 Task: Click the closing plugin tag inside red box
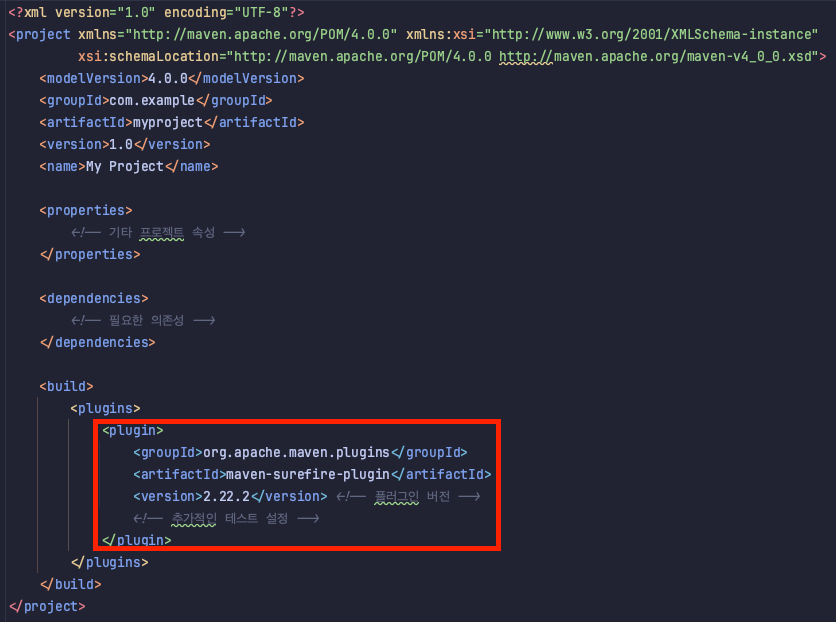pyautogui.click(x=136, y=540)
